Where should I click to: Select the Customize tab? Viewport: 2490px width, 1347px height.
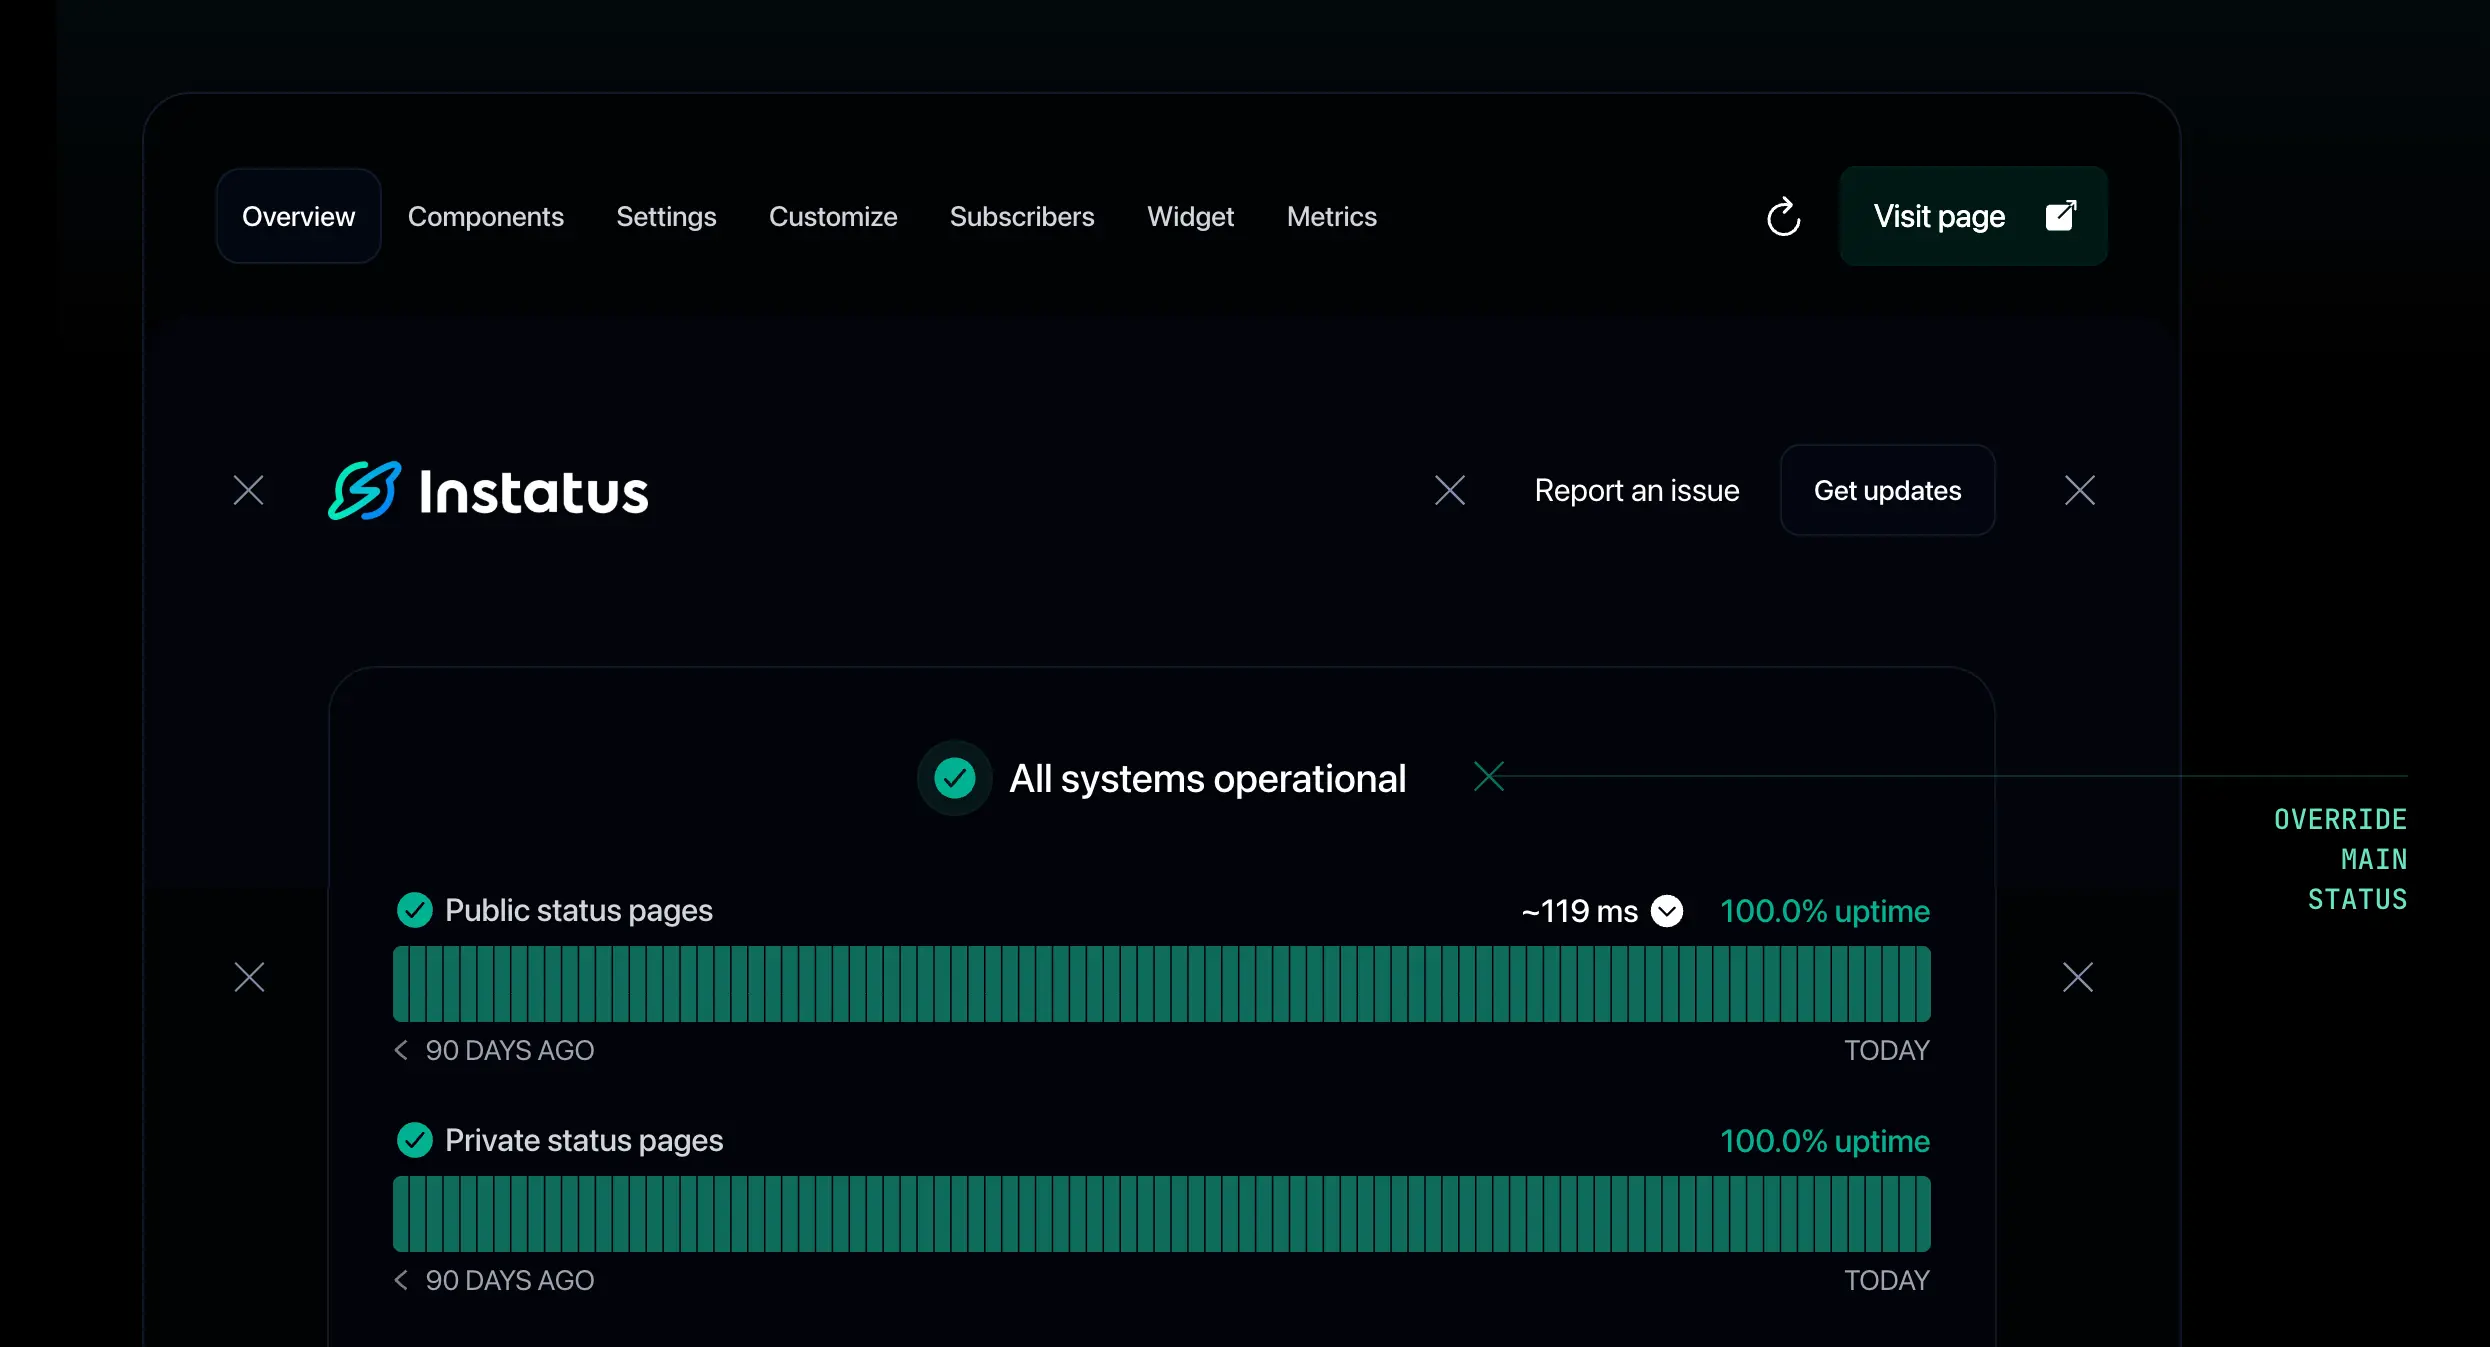[832, 217]
